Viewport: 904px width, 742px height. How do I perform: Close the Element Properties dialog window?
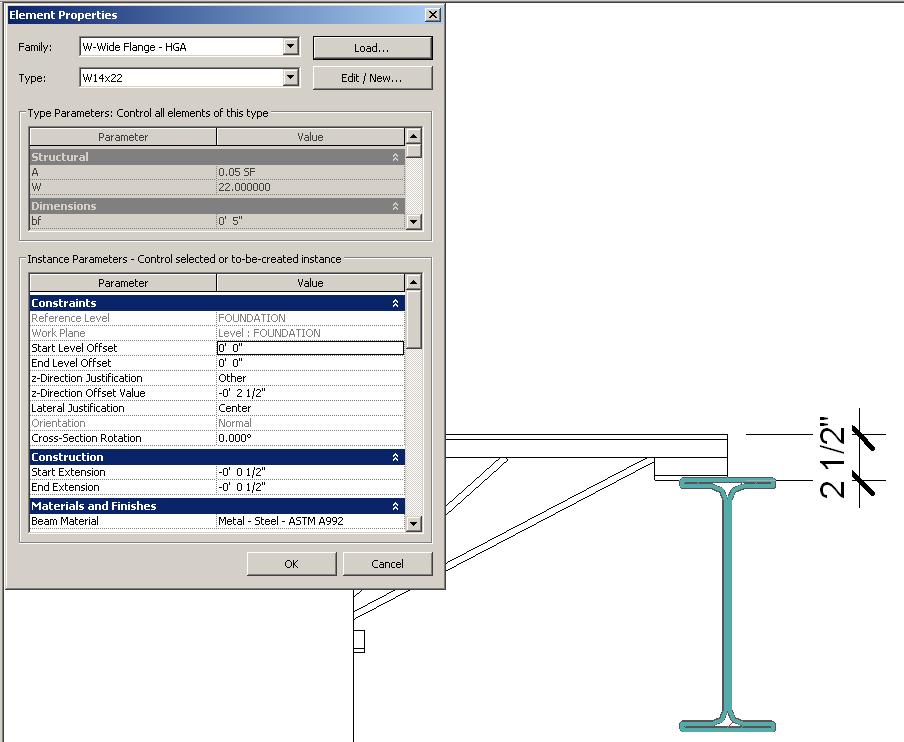(432, 15)
